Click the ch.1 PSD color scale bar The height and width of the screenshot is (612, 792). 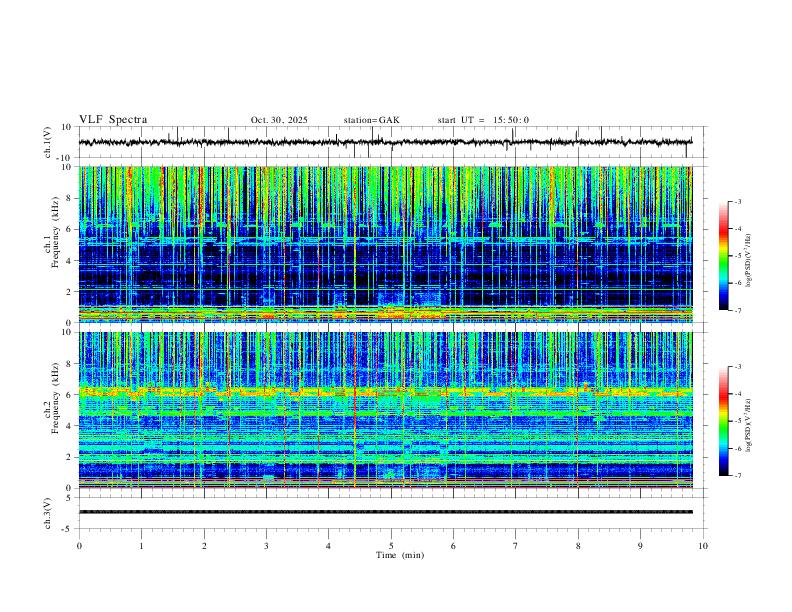pos(723,256)
